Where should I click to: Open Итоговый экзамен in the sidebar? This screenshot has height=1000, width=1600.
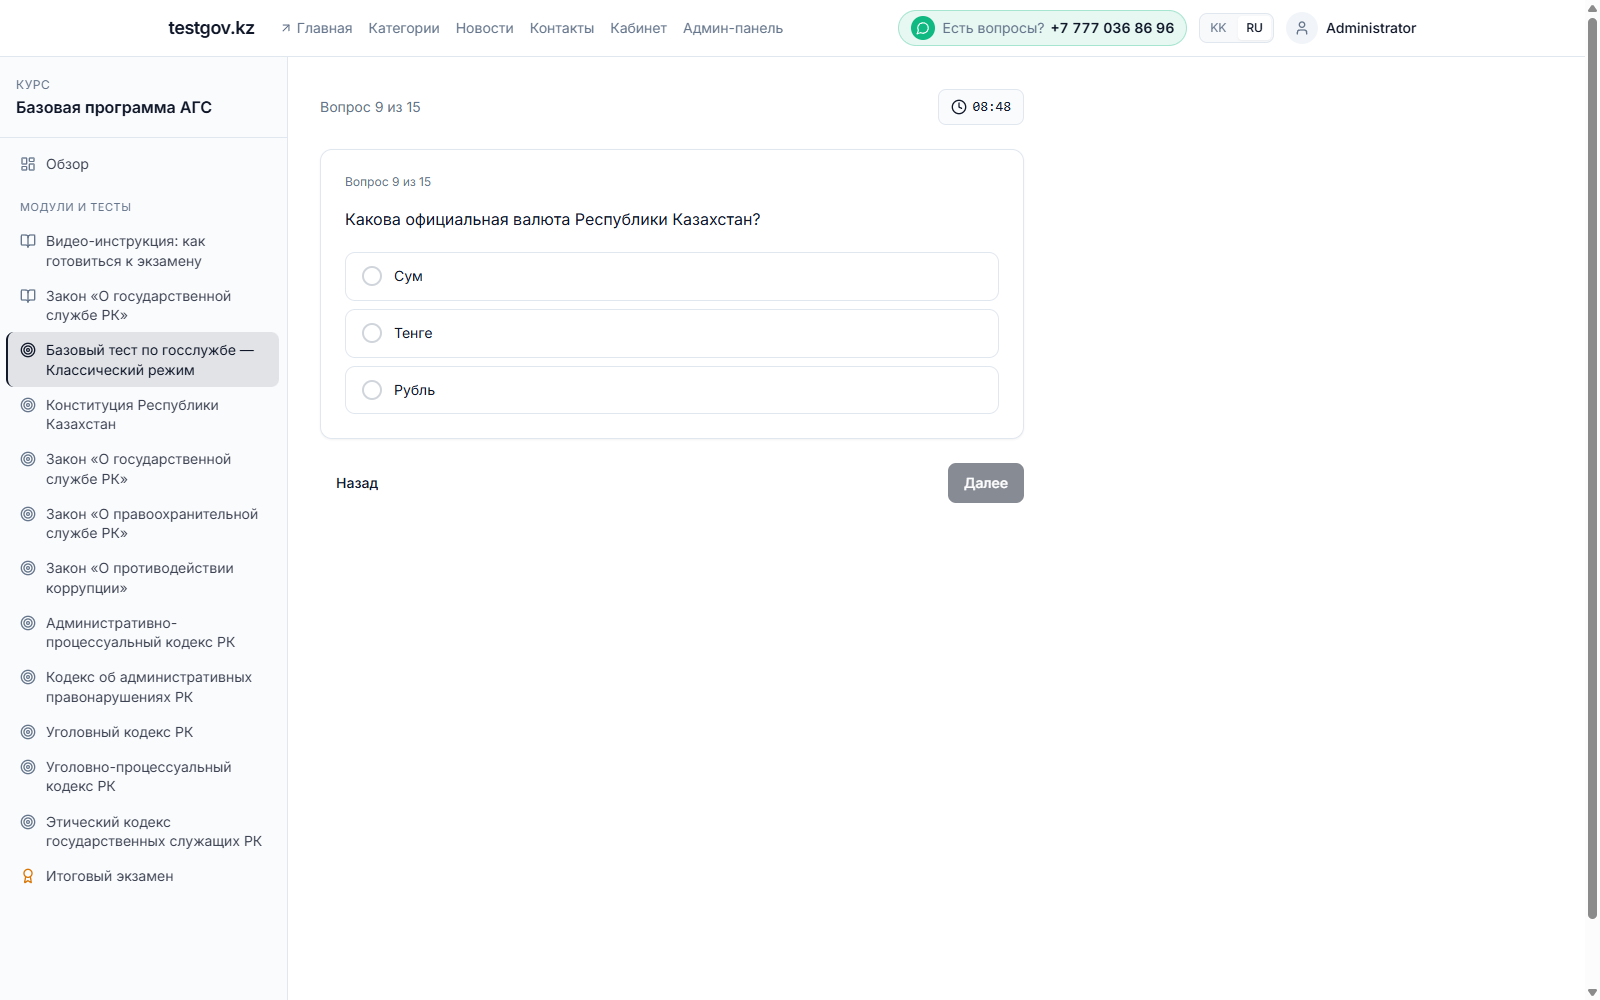click(143, 876)
